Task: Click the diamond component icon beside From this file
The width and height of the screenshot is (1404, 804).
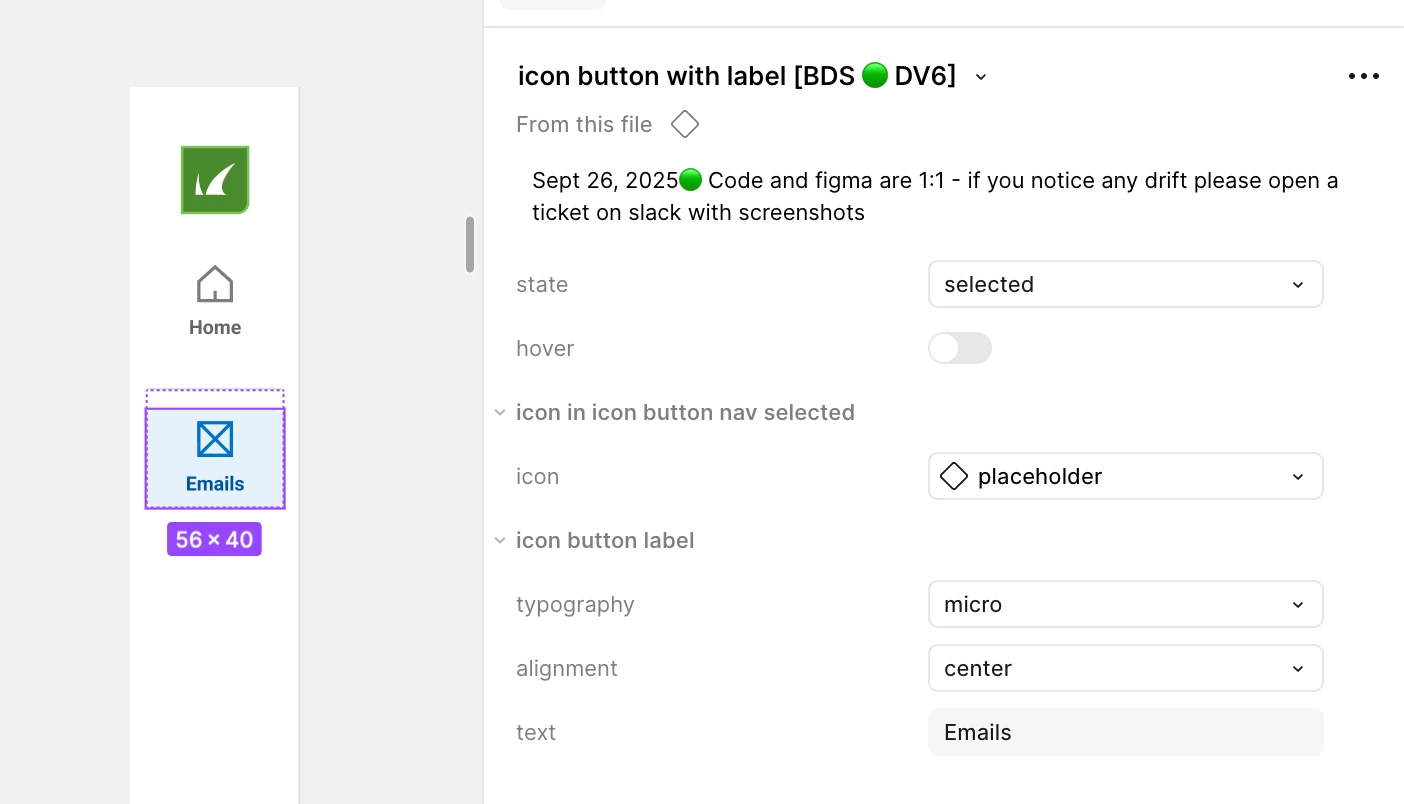Action: 685,125
